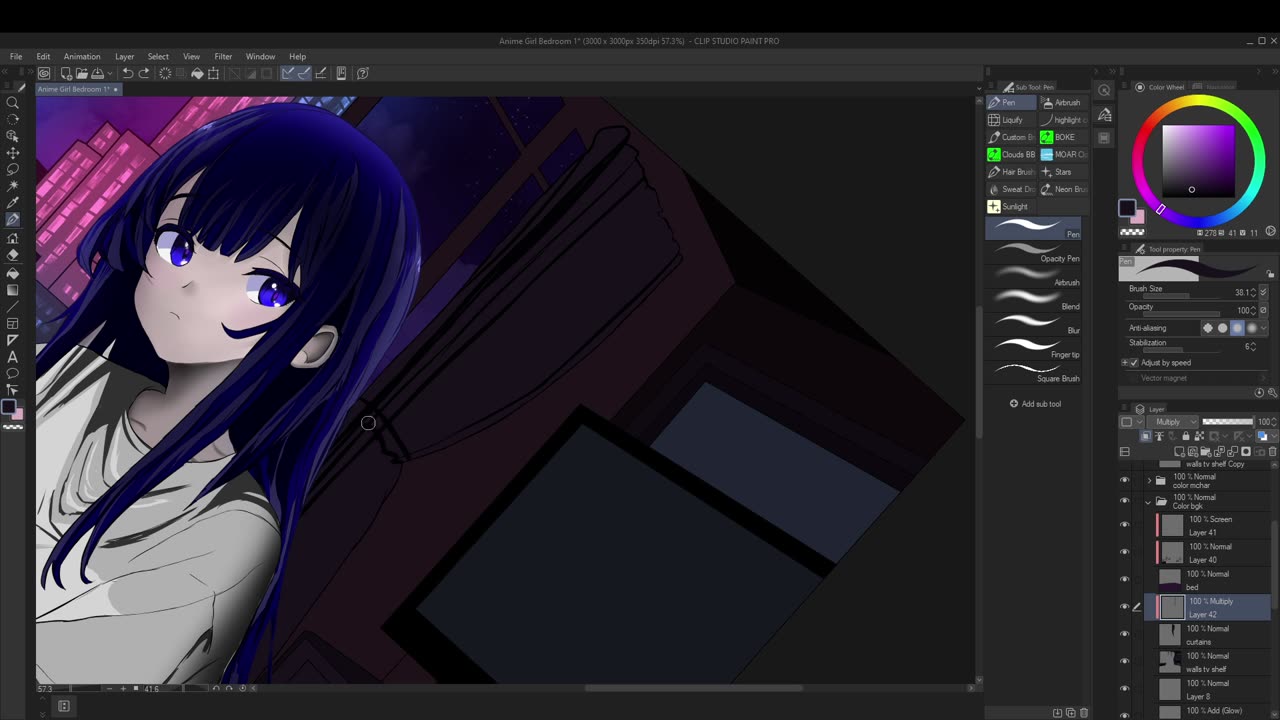This screenshot has height=720, width=1280.
Task: Collapse the Color bgk layer folder
Action: coord(1148,501)
